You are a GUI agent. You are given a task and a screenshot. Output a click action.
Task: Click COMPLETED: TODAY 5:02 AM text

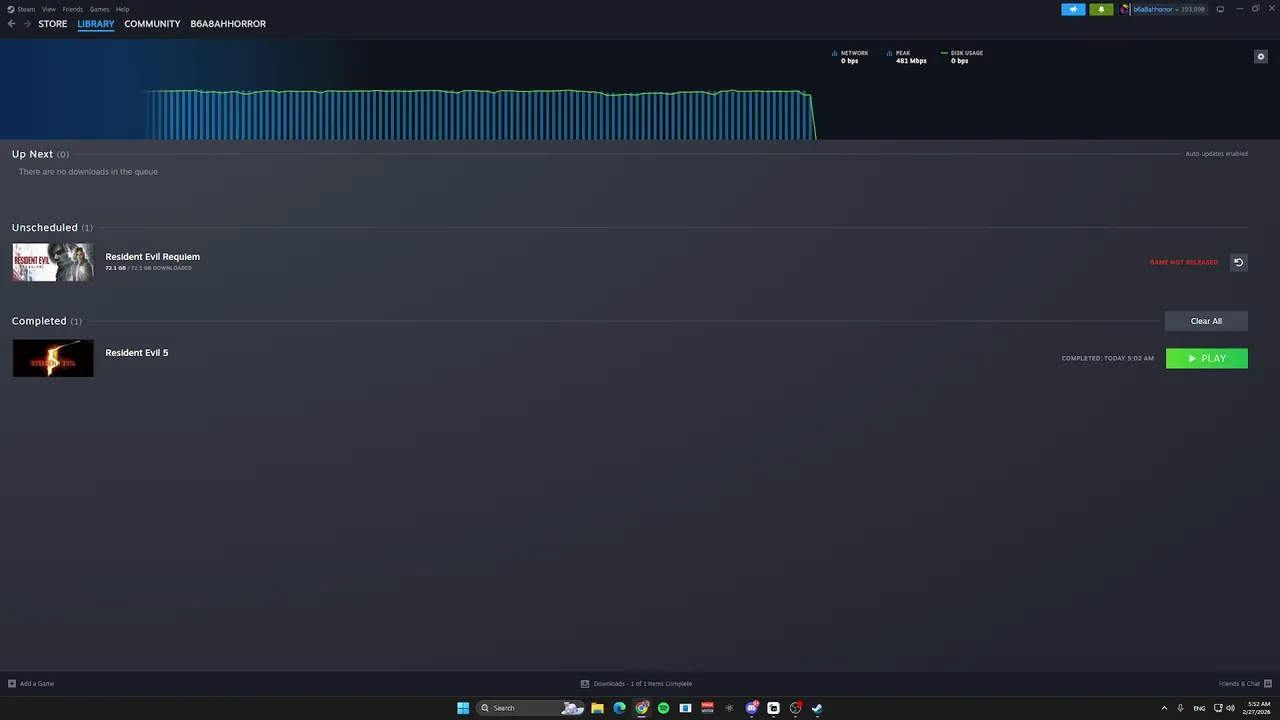click(x=1108, y=358)
